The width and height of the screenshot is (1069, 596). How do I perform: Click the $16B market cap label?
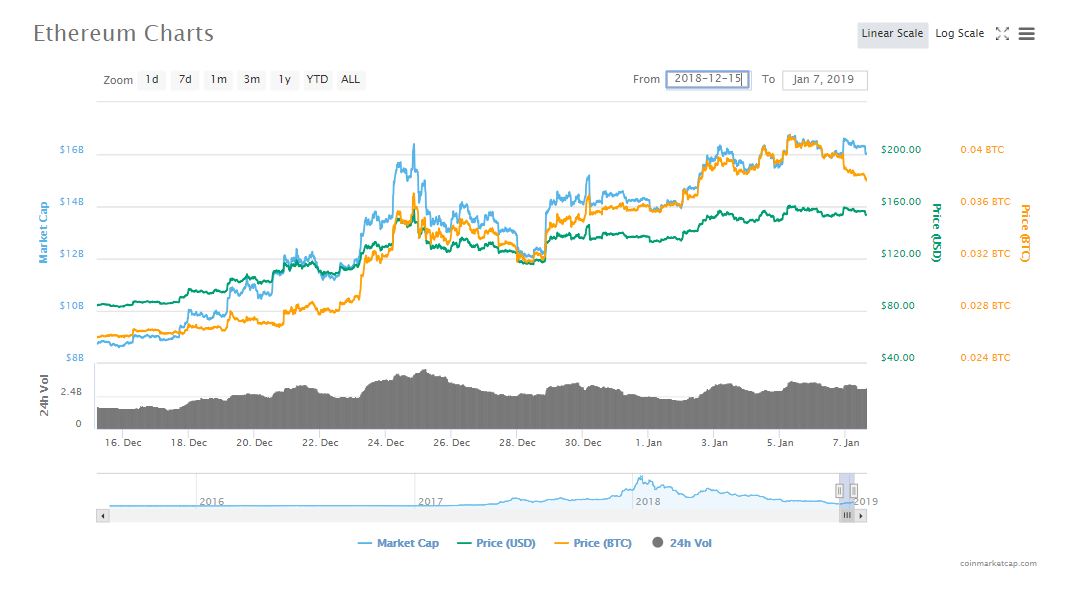(x=72, y=150)
